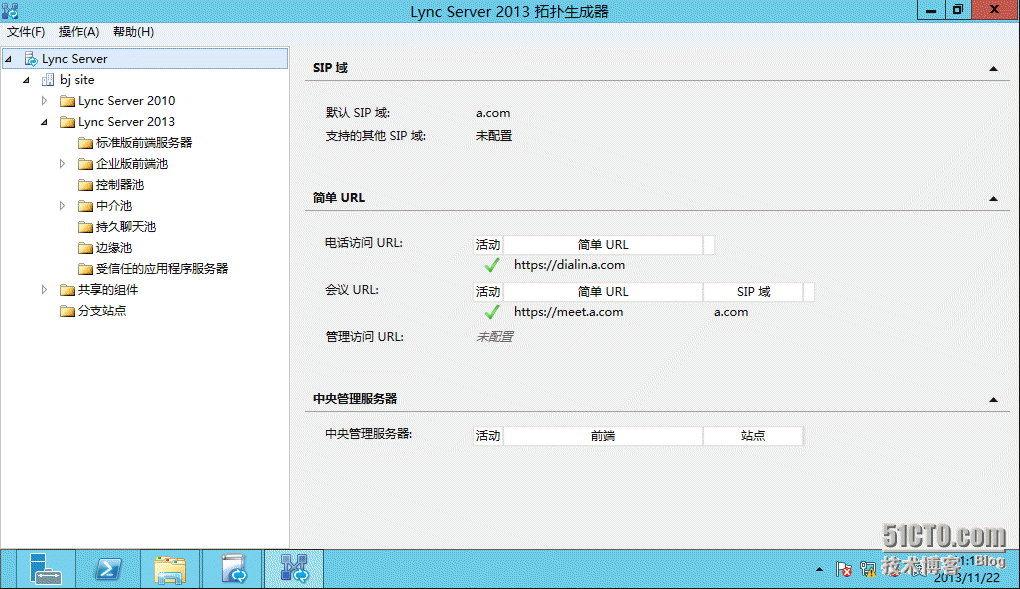
Task: Click the network warning tray icon
Action: point(868,569)
